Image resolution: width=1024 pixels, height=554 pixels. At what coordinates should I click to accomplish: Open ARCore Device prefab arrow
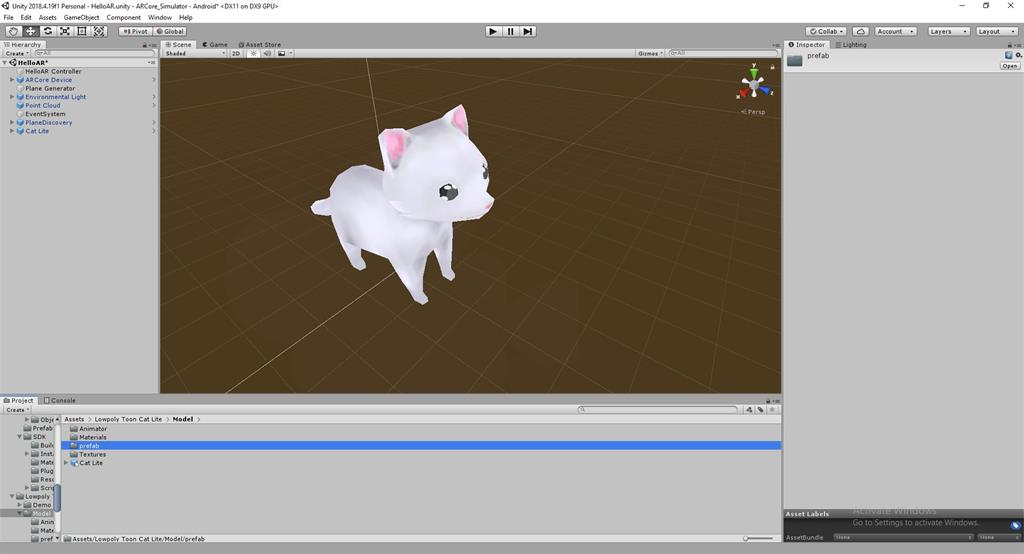[x=154, y=80]
